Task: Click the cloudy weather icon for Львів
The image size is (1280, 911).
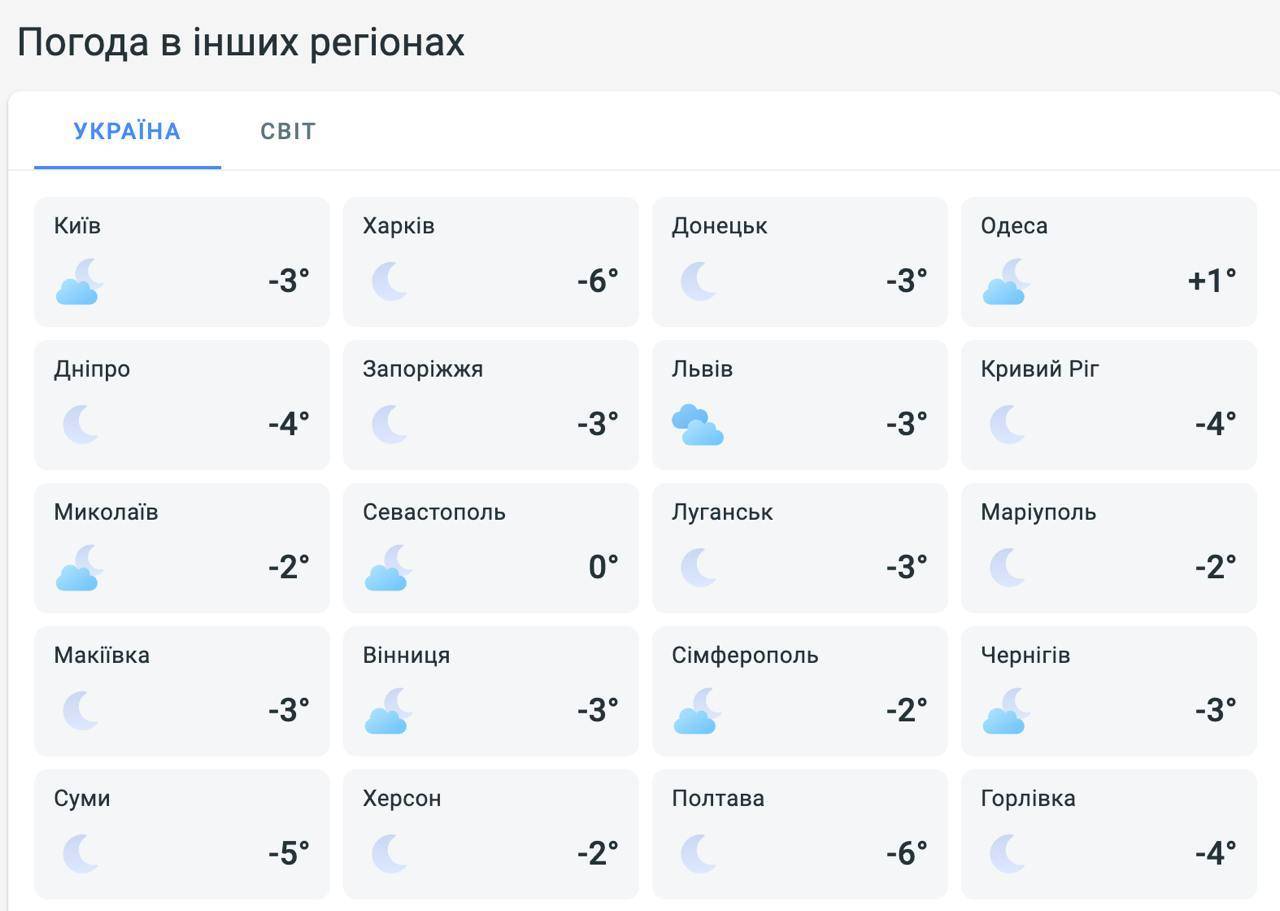Action: [x=698, y=424]
